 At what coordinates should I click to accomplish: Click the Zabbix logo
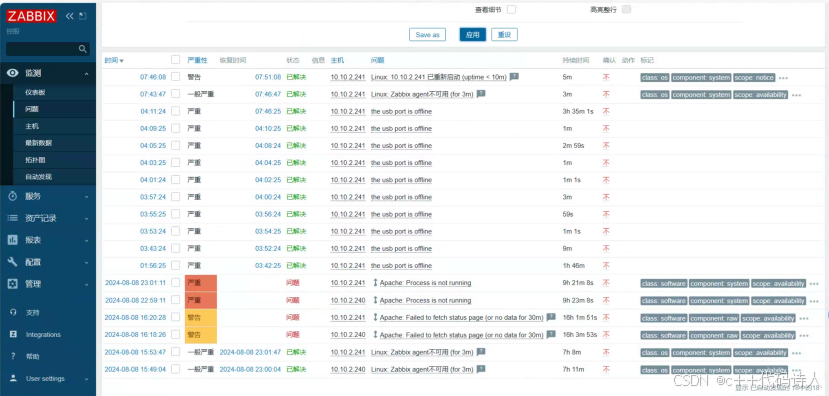tap(31, 16)
